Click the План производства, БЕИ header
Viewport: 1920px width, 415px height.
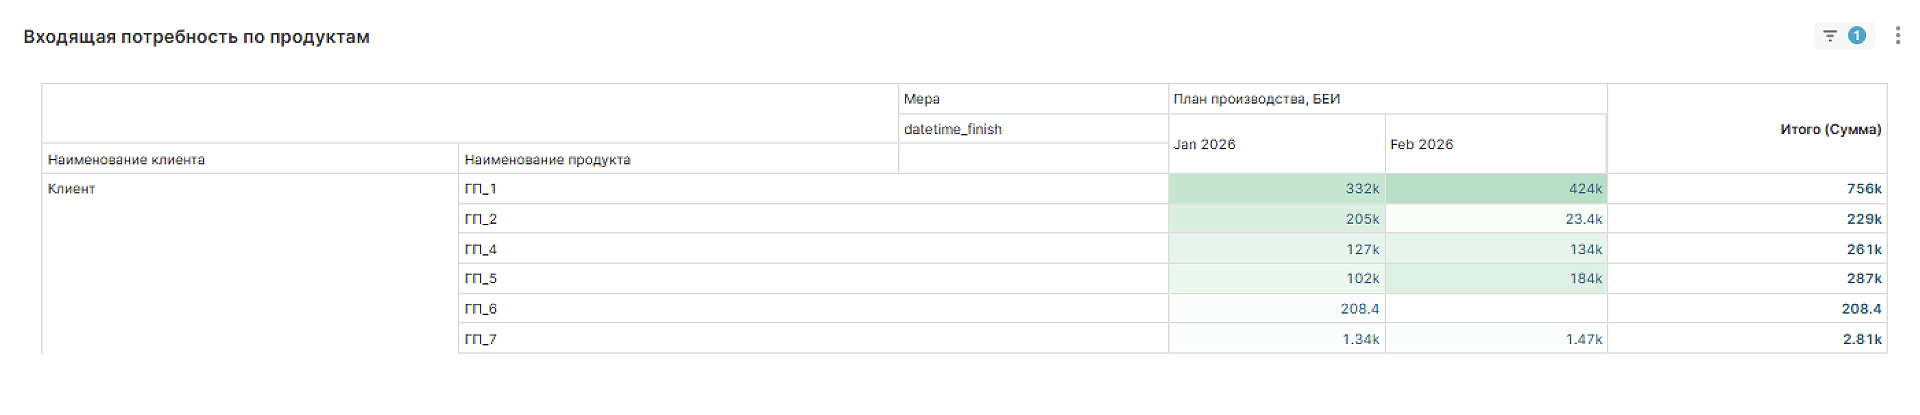point(1256,99)
